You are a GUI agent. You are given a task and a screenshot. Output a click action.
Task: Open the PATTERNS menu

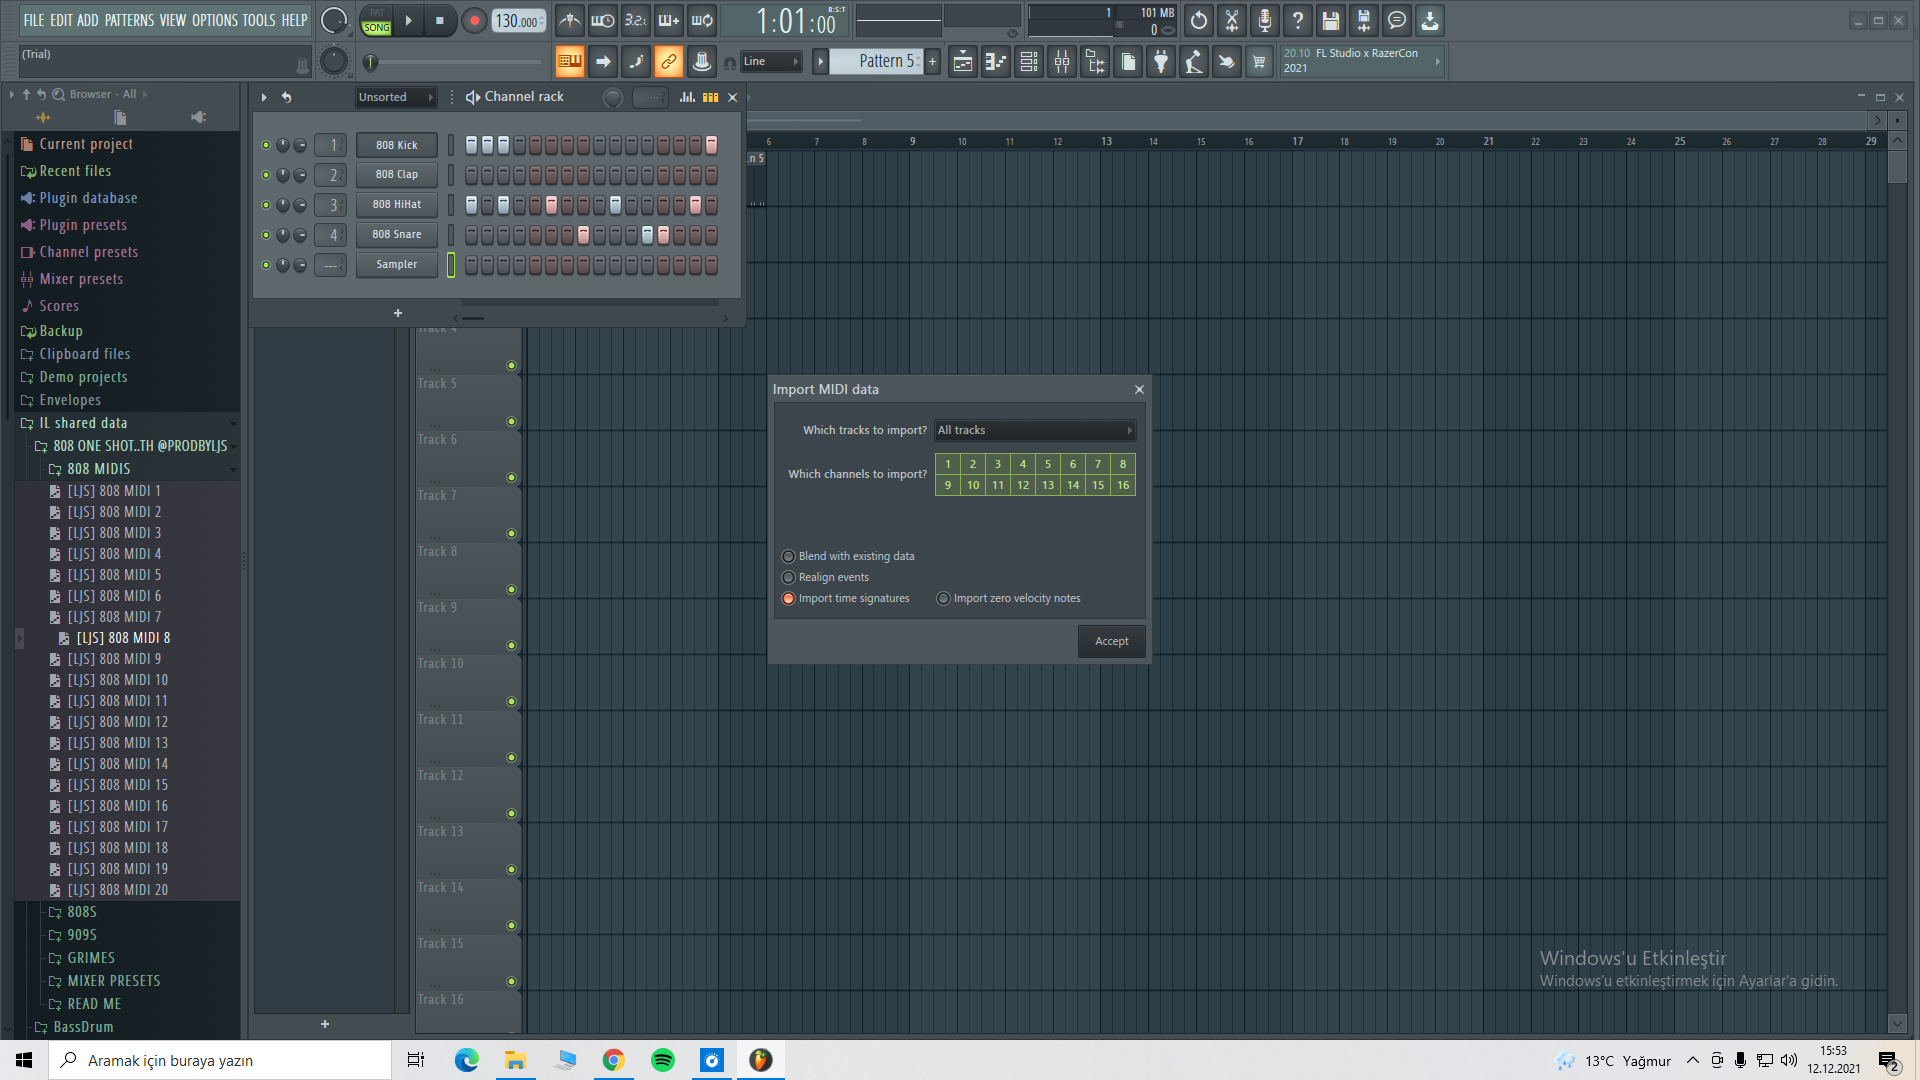[x=130, y=20]
